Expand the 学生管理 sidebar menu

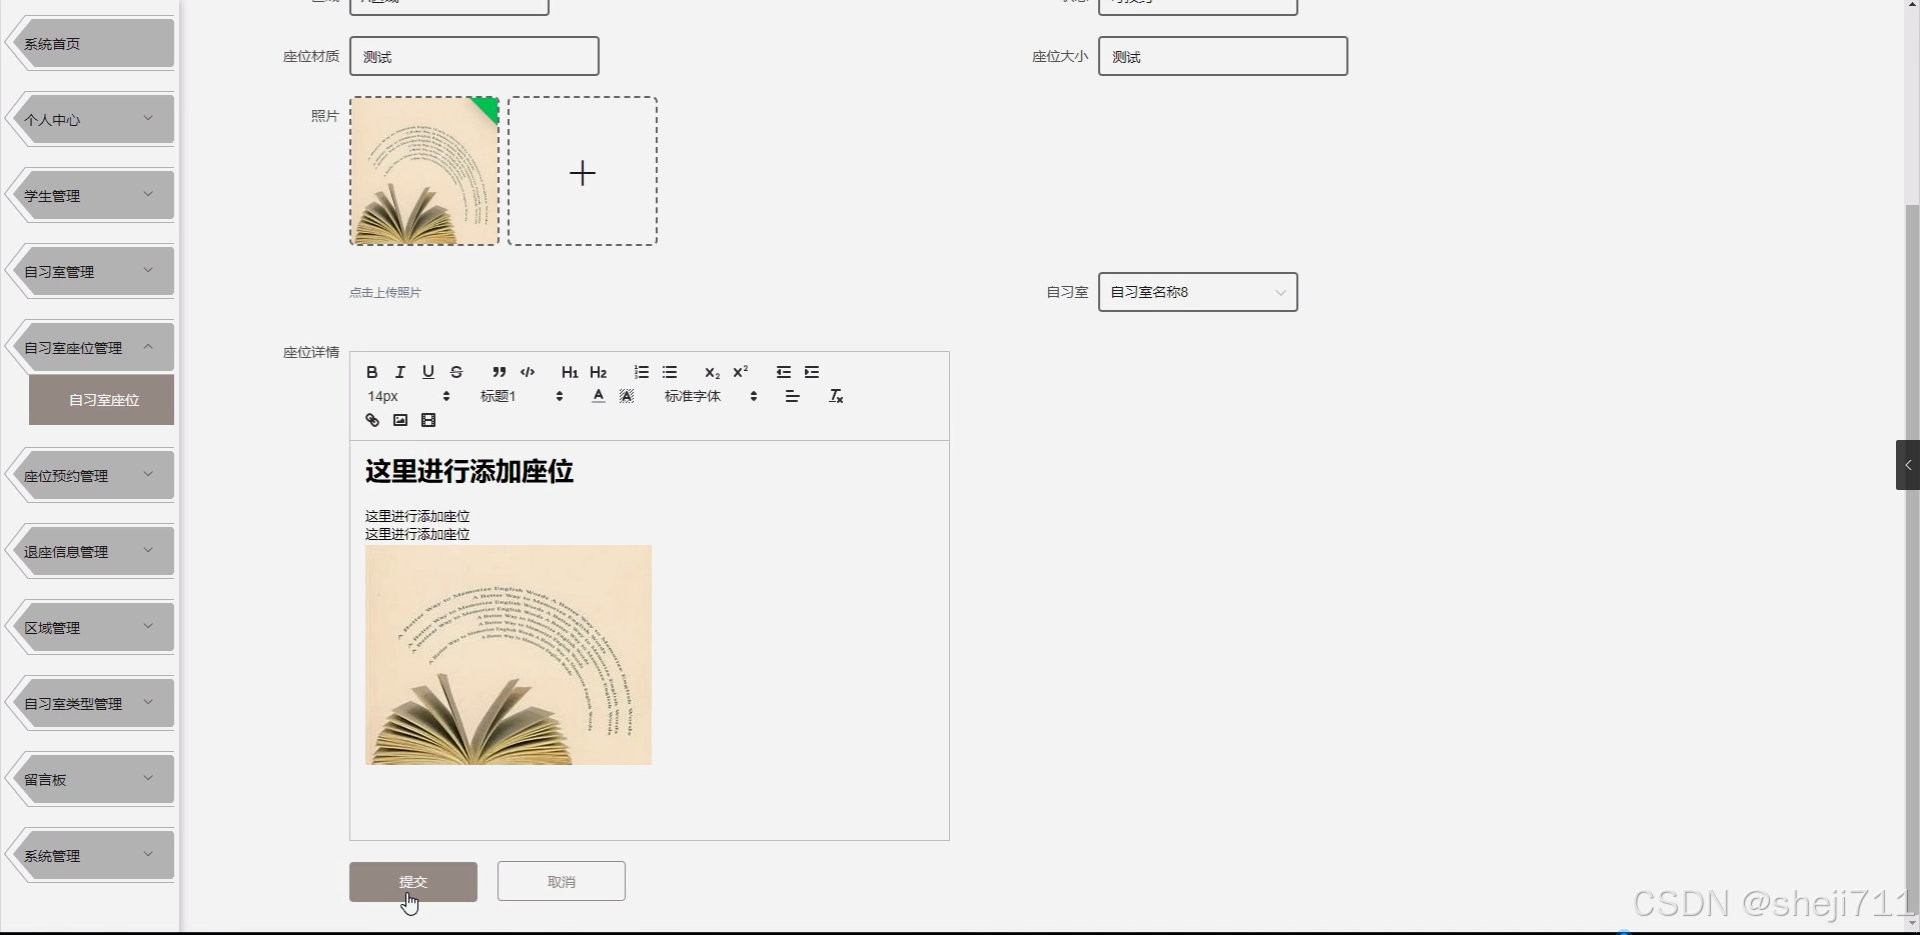89,194
